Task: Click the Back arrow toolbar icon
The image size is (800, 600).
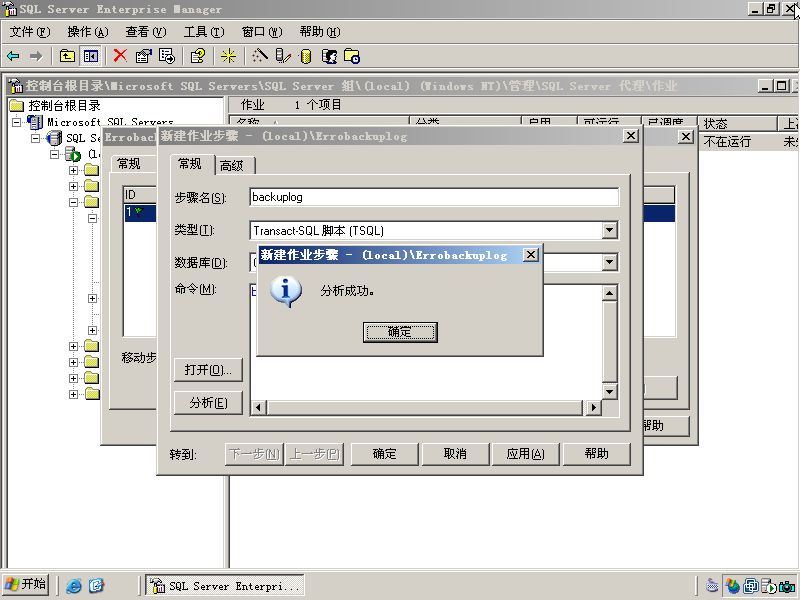Action: [13, 56]
